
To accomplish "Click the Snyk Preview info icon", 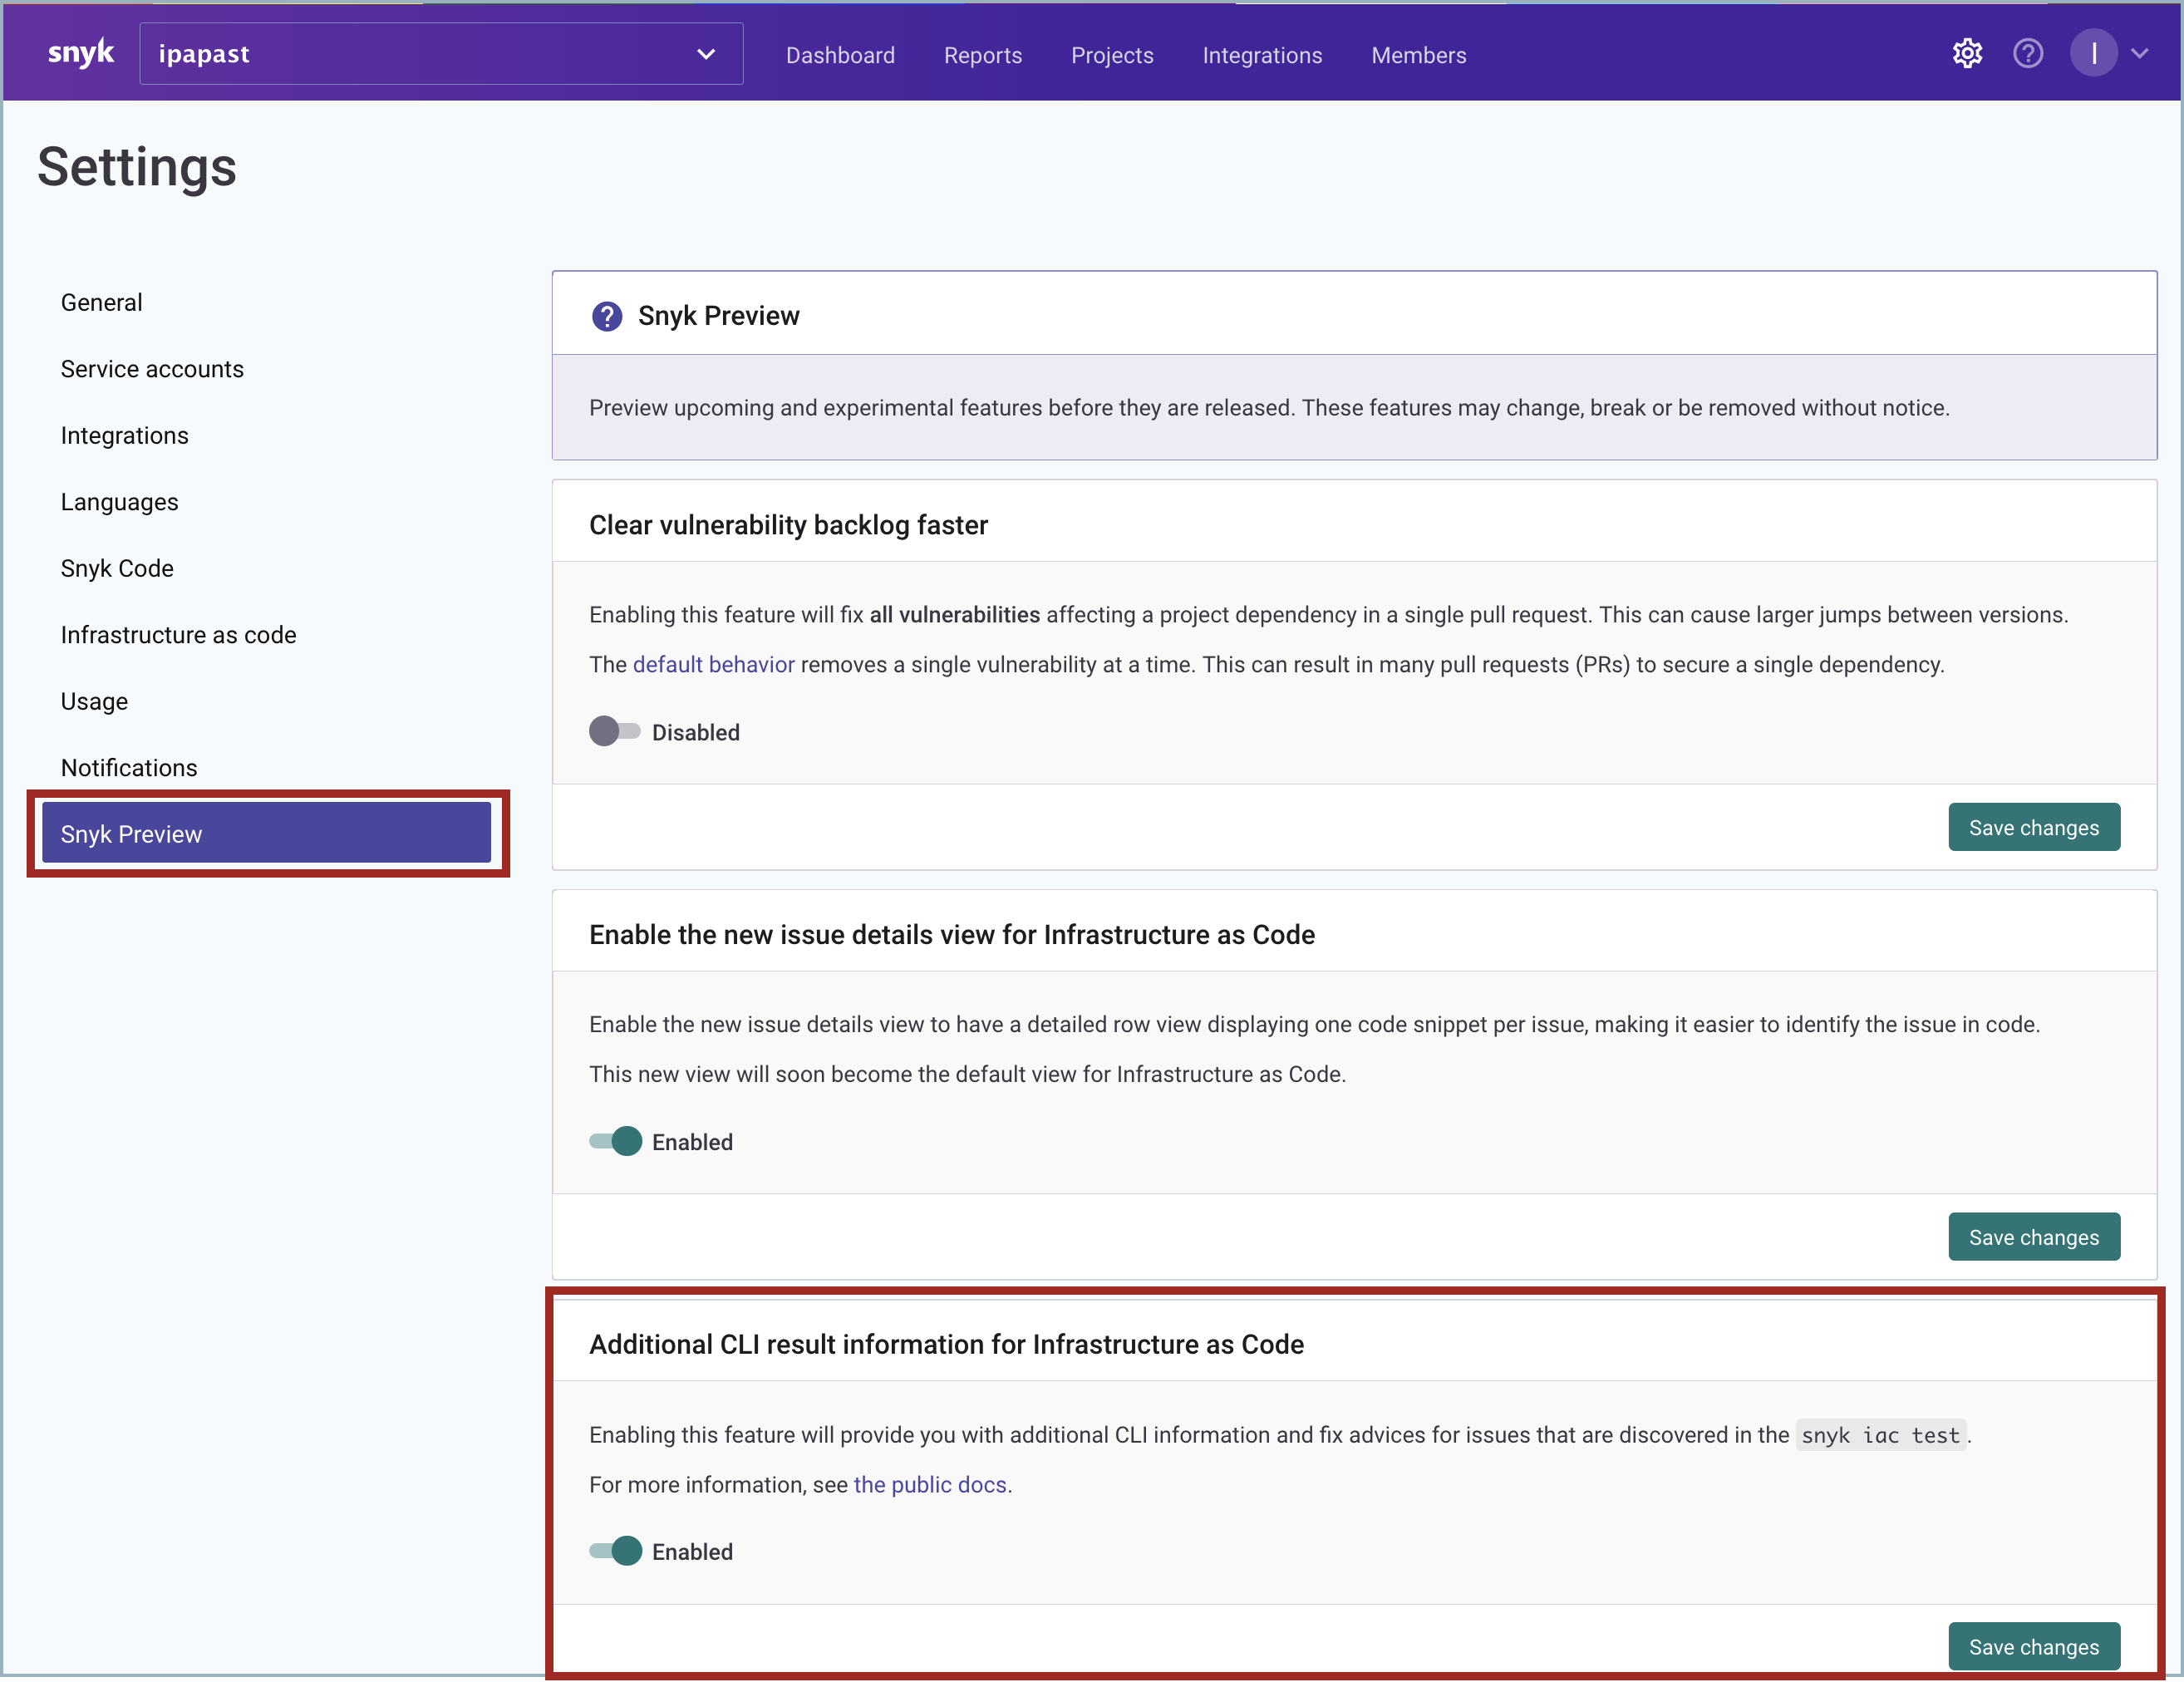I will [x=607, y=316].
